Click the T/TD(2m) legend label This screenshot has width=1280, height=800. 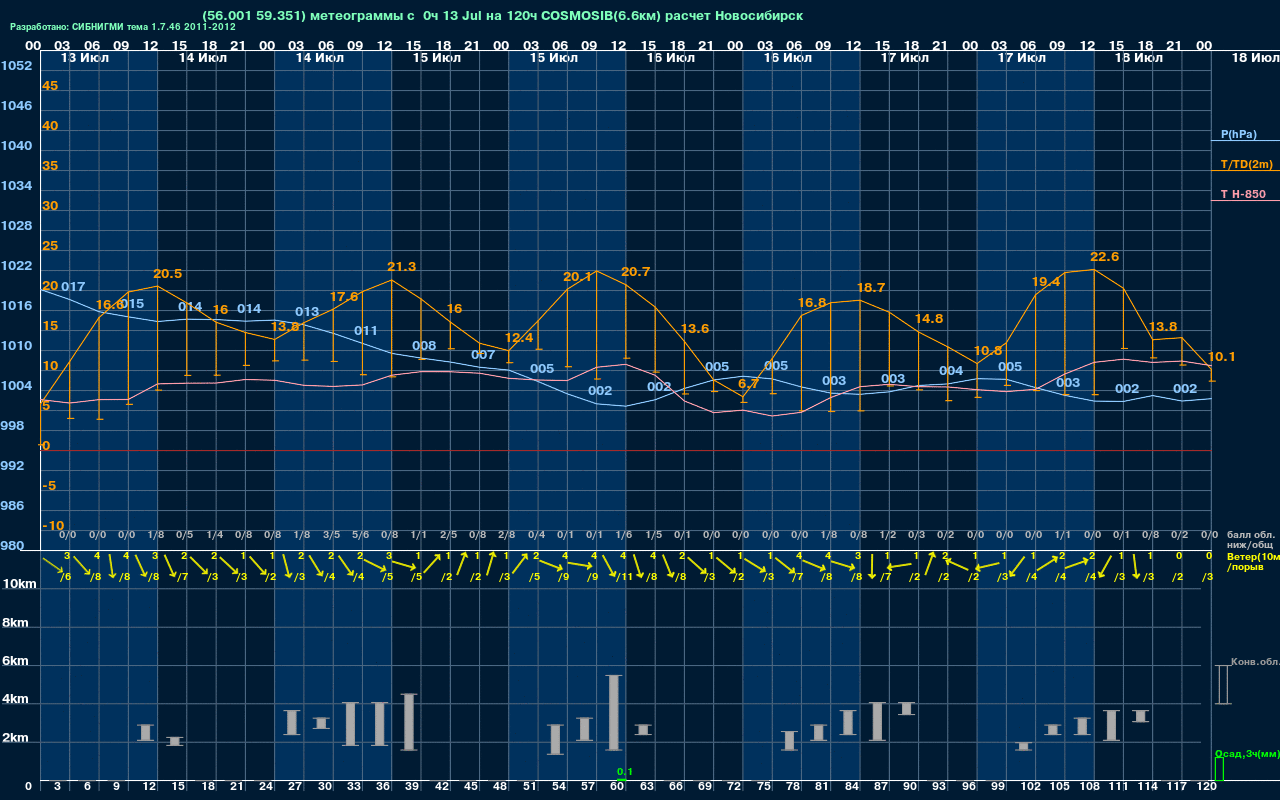click(1246, 164)
